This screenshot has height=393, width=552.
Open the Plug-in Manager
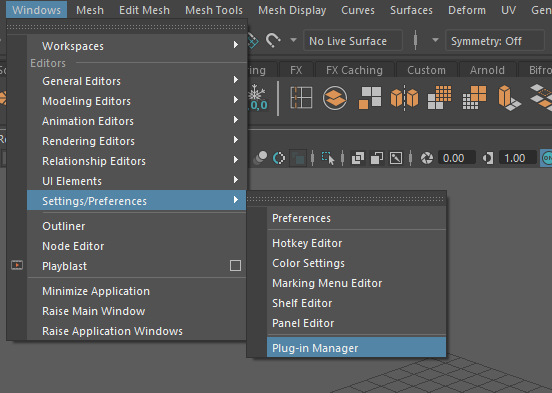point(356,348)
